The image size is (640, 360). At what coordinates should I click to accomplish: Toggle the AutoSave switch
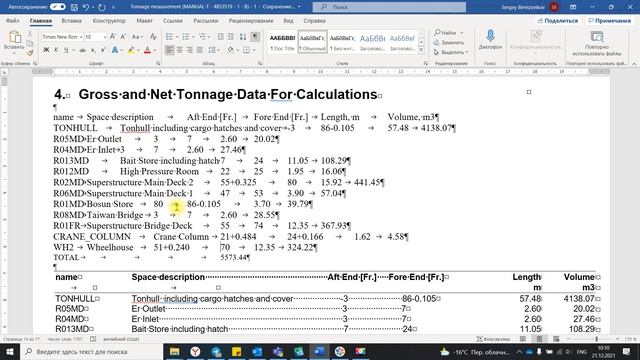58,7
